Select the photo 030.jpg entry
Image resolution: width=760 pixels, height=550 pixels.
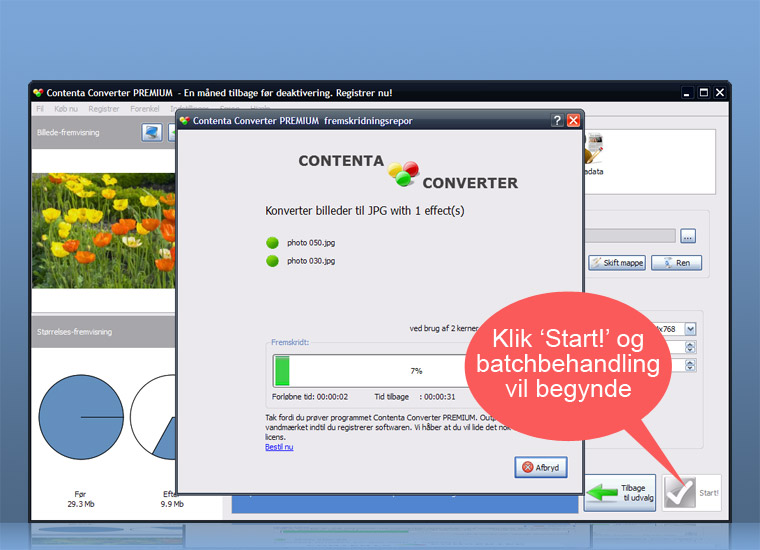(311, 261)
